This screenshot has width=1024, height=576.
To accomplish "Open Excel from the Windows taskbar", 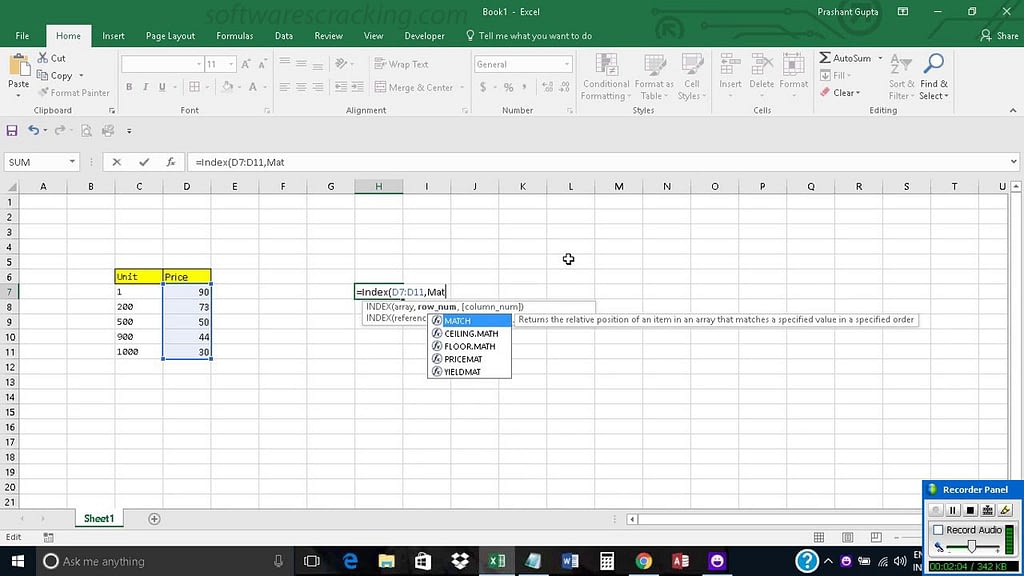I will coord(496,561).
